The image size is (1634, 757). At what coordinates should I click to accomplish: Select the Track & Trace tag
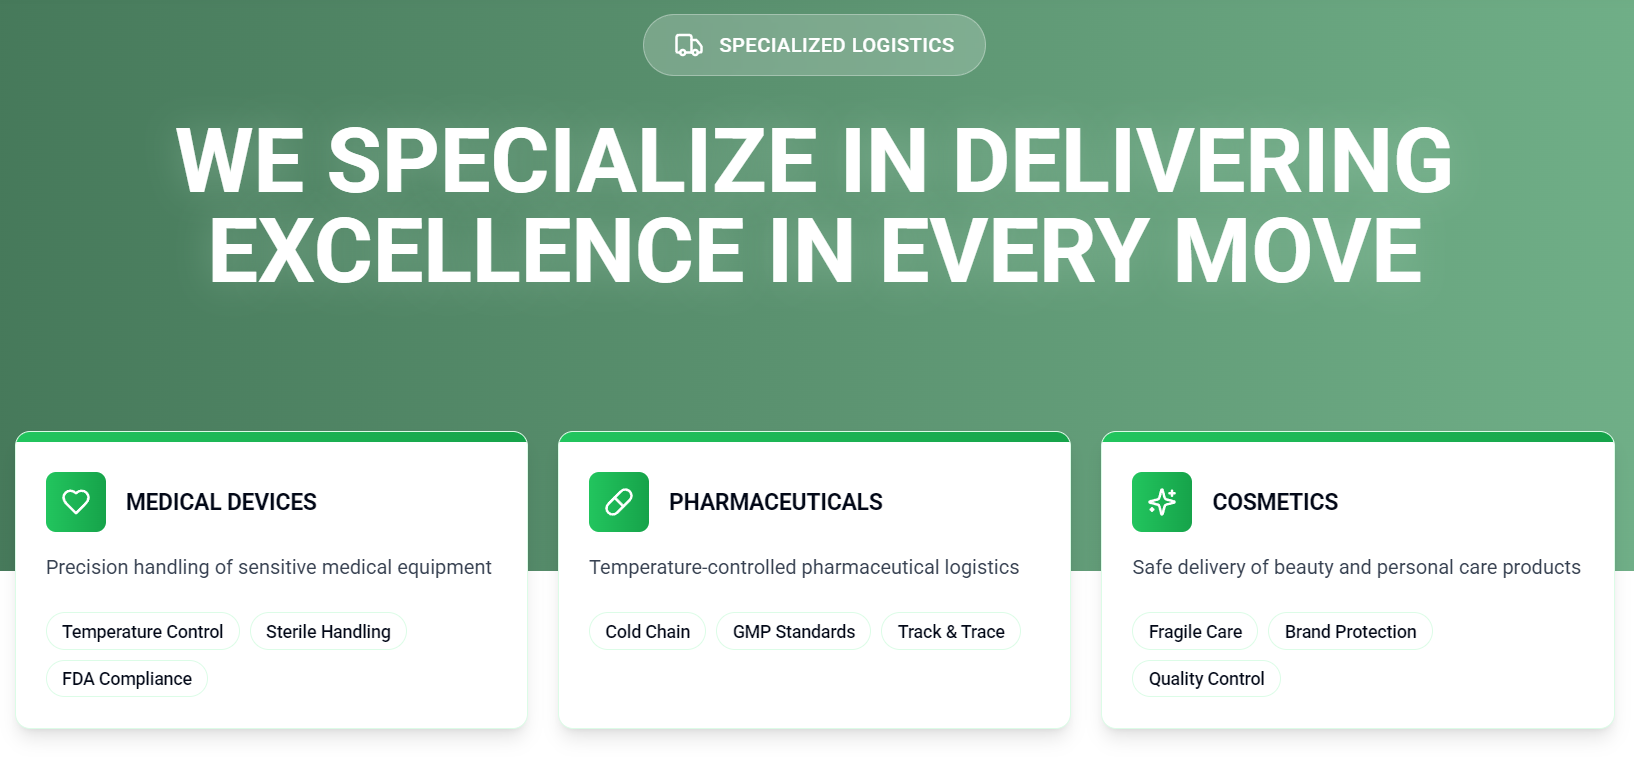point(951,632)
